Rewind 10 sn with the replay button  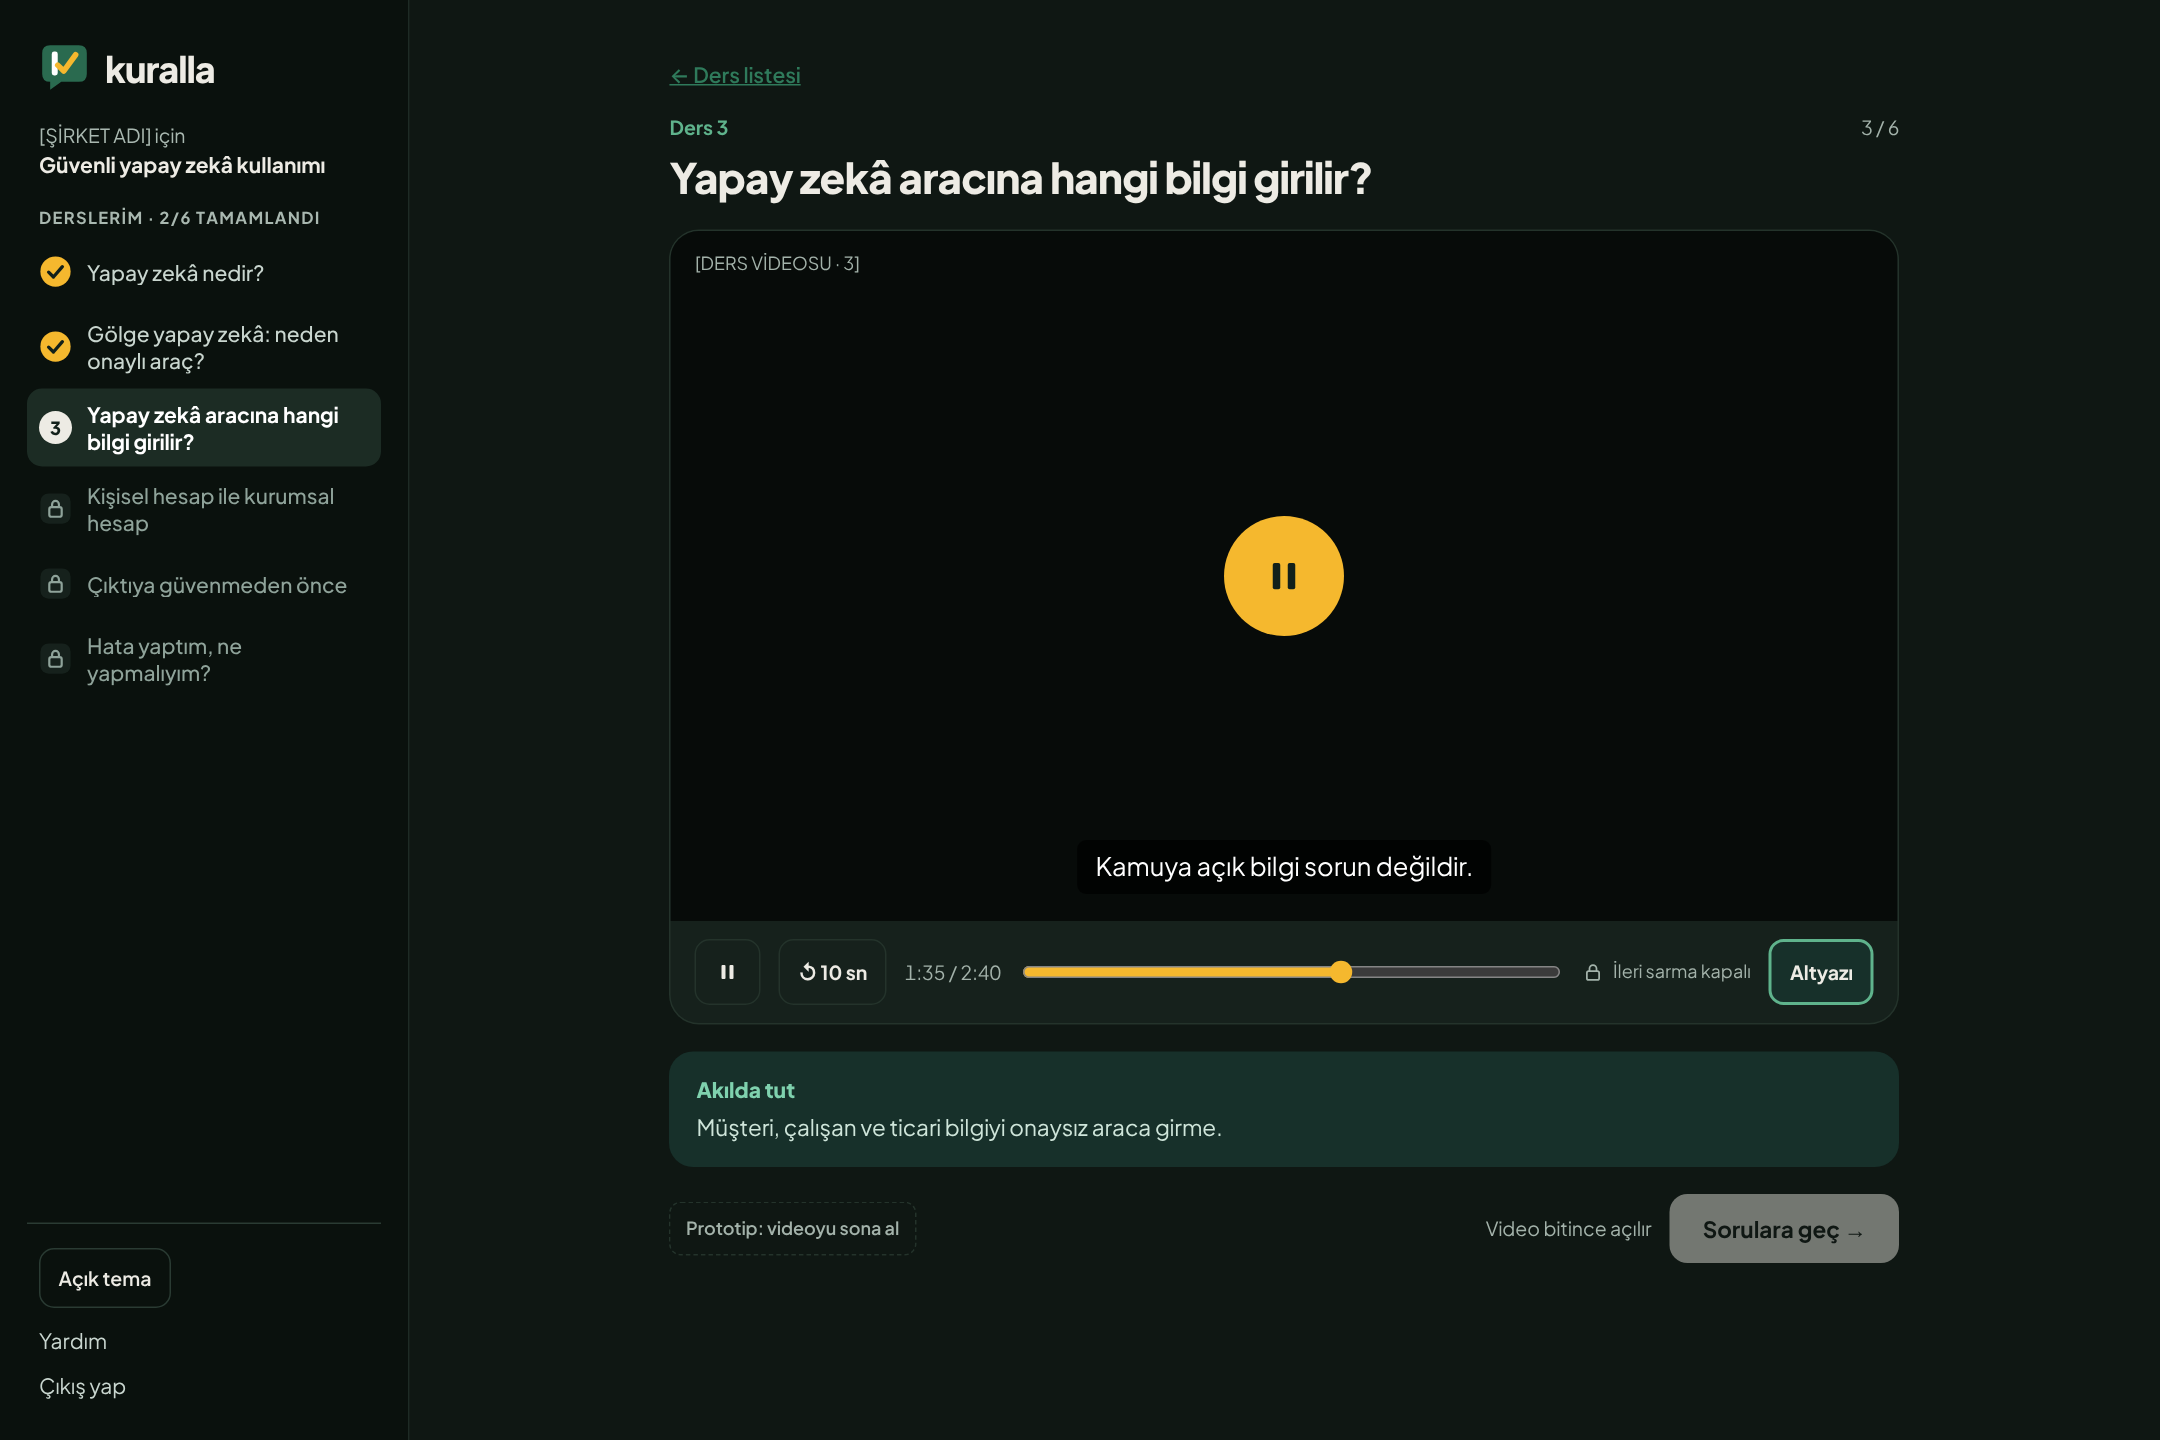[x=832, y=972]
